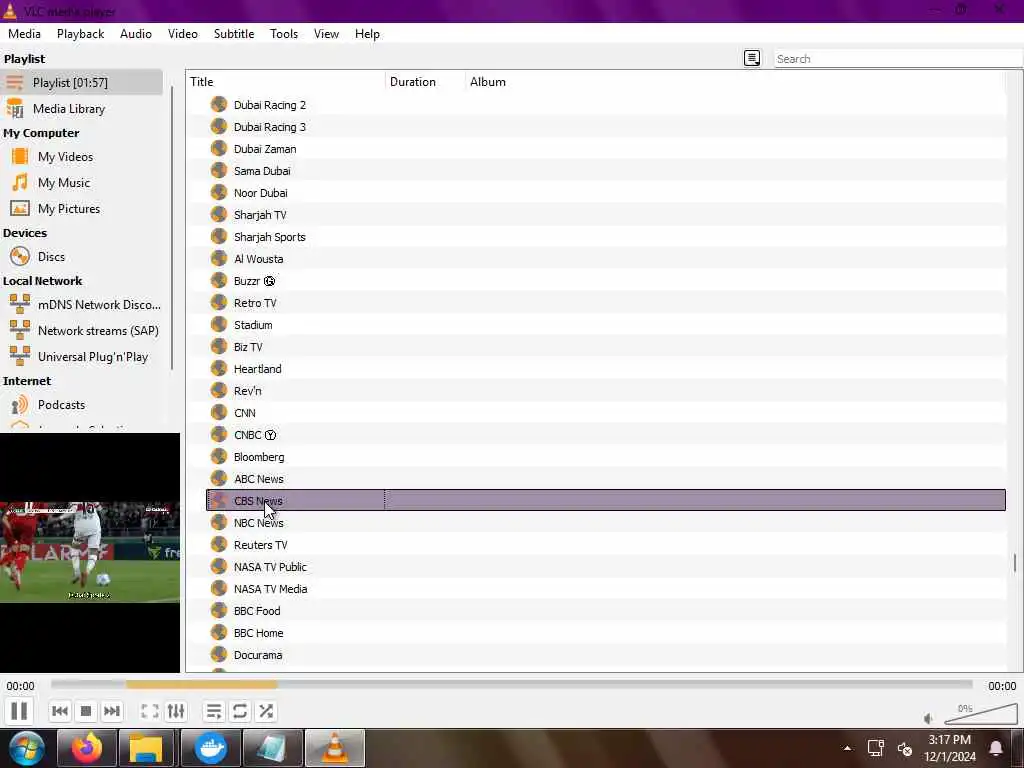The width and height of the screenshot is (1024, 768).
Task: Select Biz TV stream icon
Action: (x=219, y=347)
